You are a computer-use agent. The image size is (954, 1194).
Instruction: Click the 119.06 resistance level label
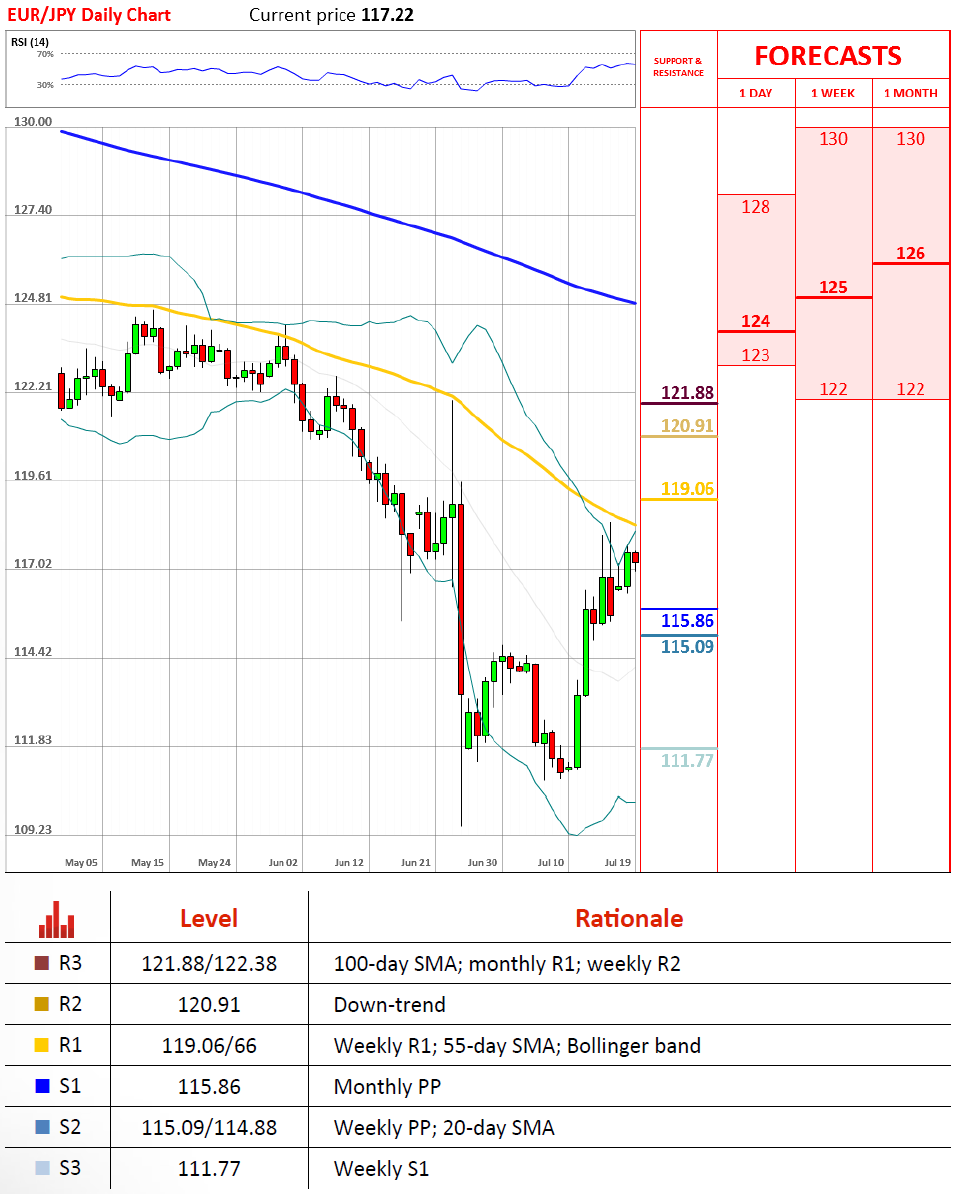[688, 489]
